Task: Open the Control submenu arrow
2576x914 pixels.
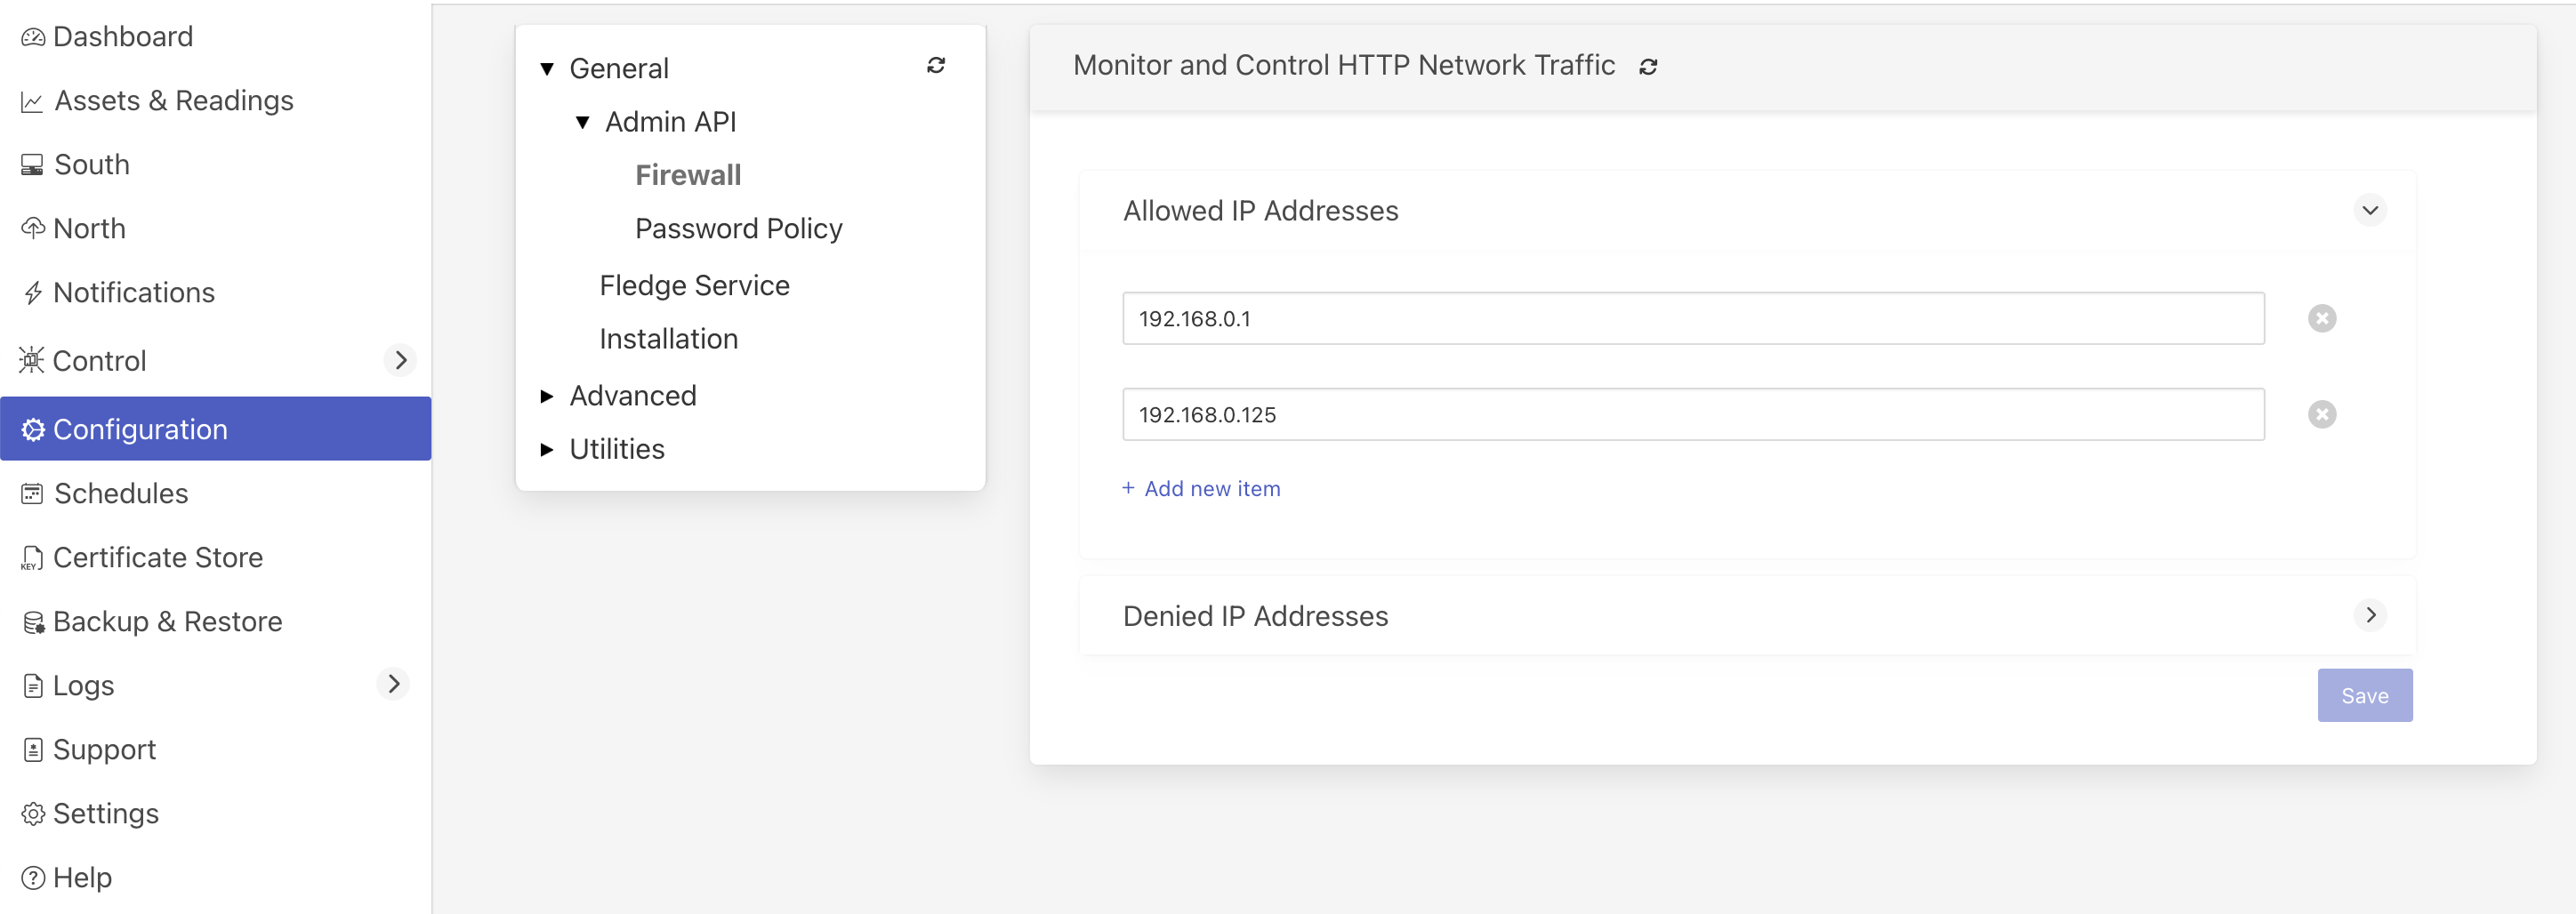Action: point(401,360)
